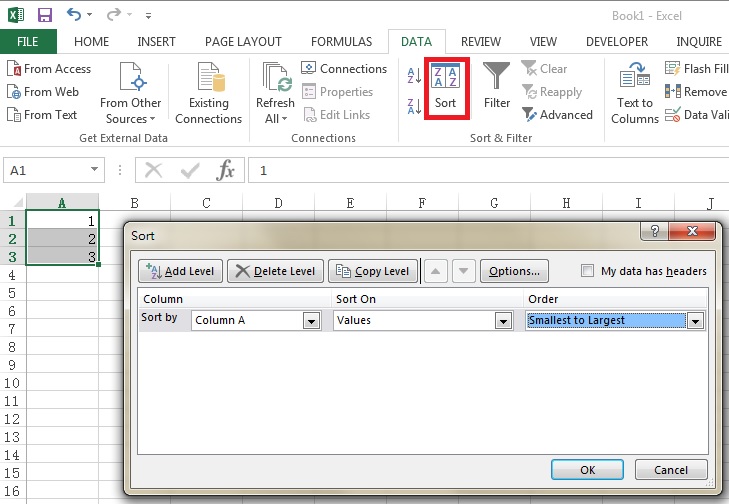The image size is (729, 504).
Task: Go to the REVIEW tab
Action: tap(481, 42)
